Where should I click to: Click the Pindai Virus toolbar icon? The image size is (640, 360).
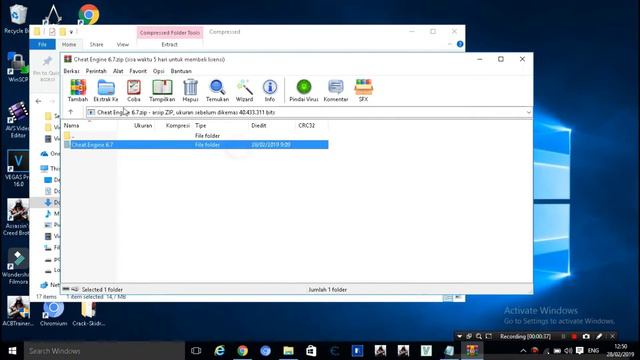(x=304, y=91)
